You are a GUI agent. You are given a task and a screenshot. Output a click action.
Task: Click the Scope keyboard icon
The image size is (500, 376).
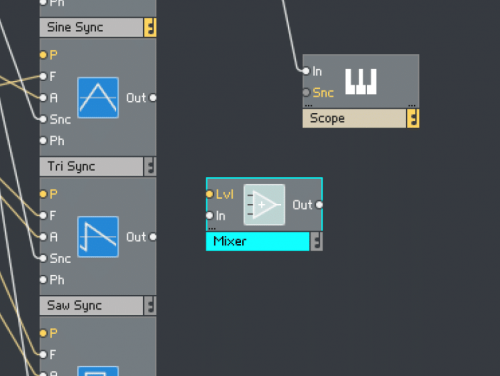[x=361, y=82]
